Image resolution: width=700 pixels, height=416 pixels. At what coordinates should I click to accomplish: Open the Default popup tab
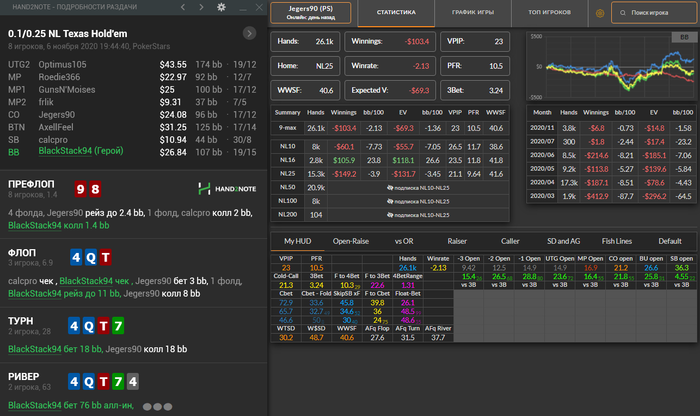(x=670, y=241)
